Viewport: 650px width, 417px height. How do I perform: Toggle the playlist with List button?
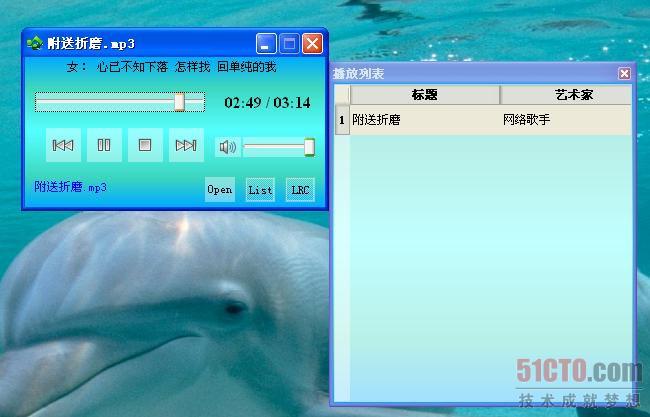tap(260, 190)
